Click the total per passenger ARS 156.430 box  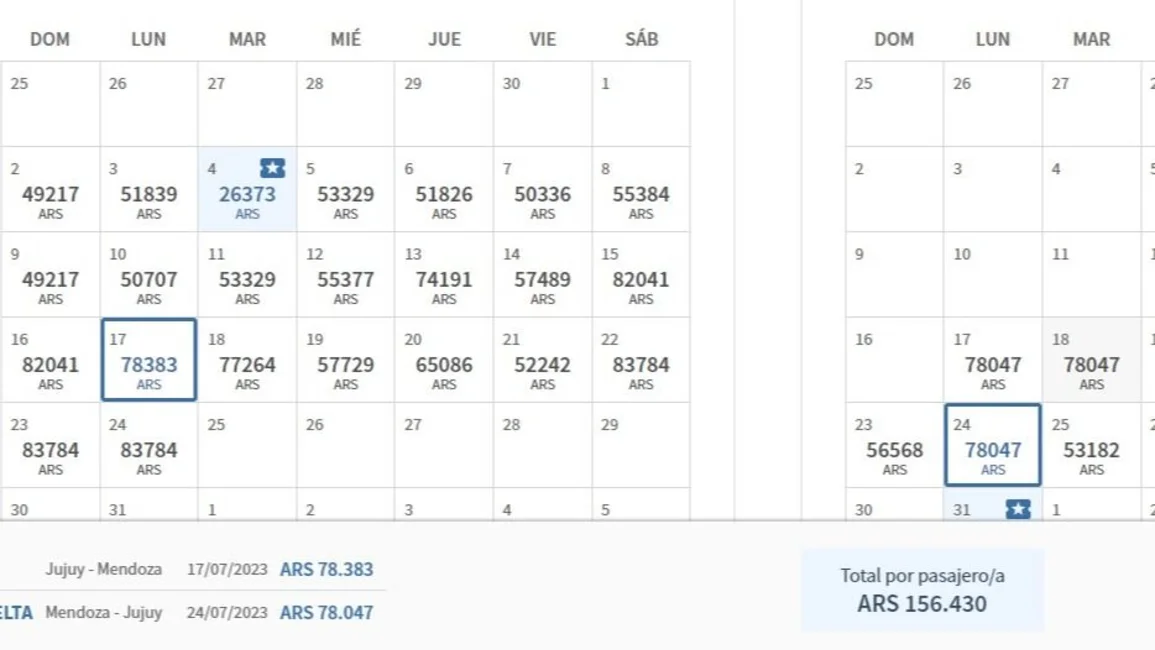pyautogui.click(x=922, y=590)
